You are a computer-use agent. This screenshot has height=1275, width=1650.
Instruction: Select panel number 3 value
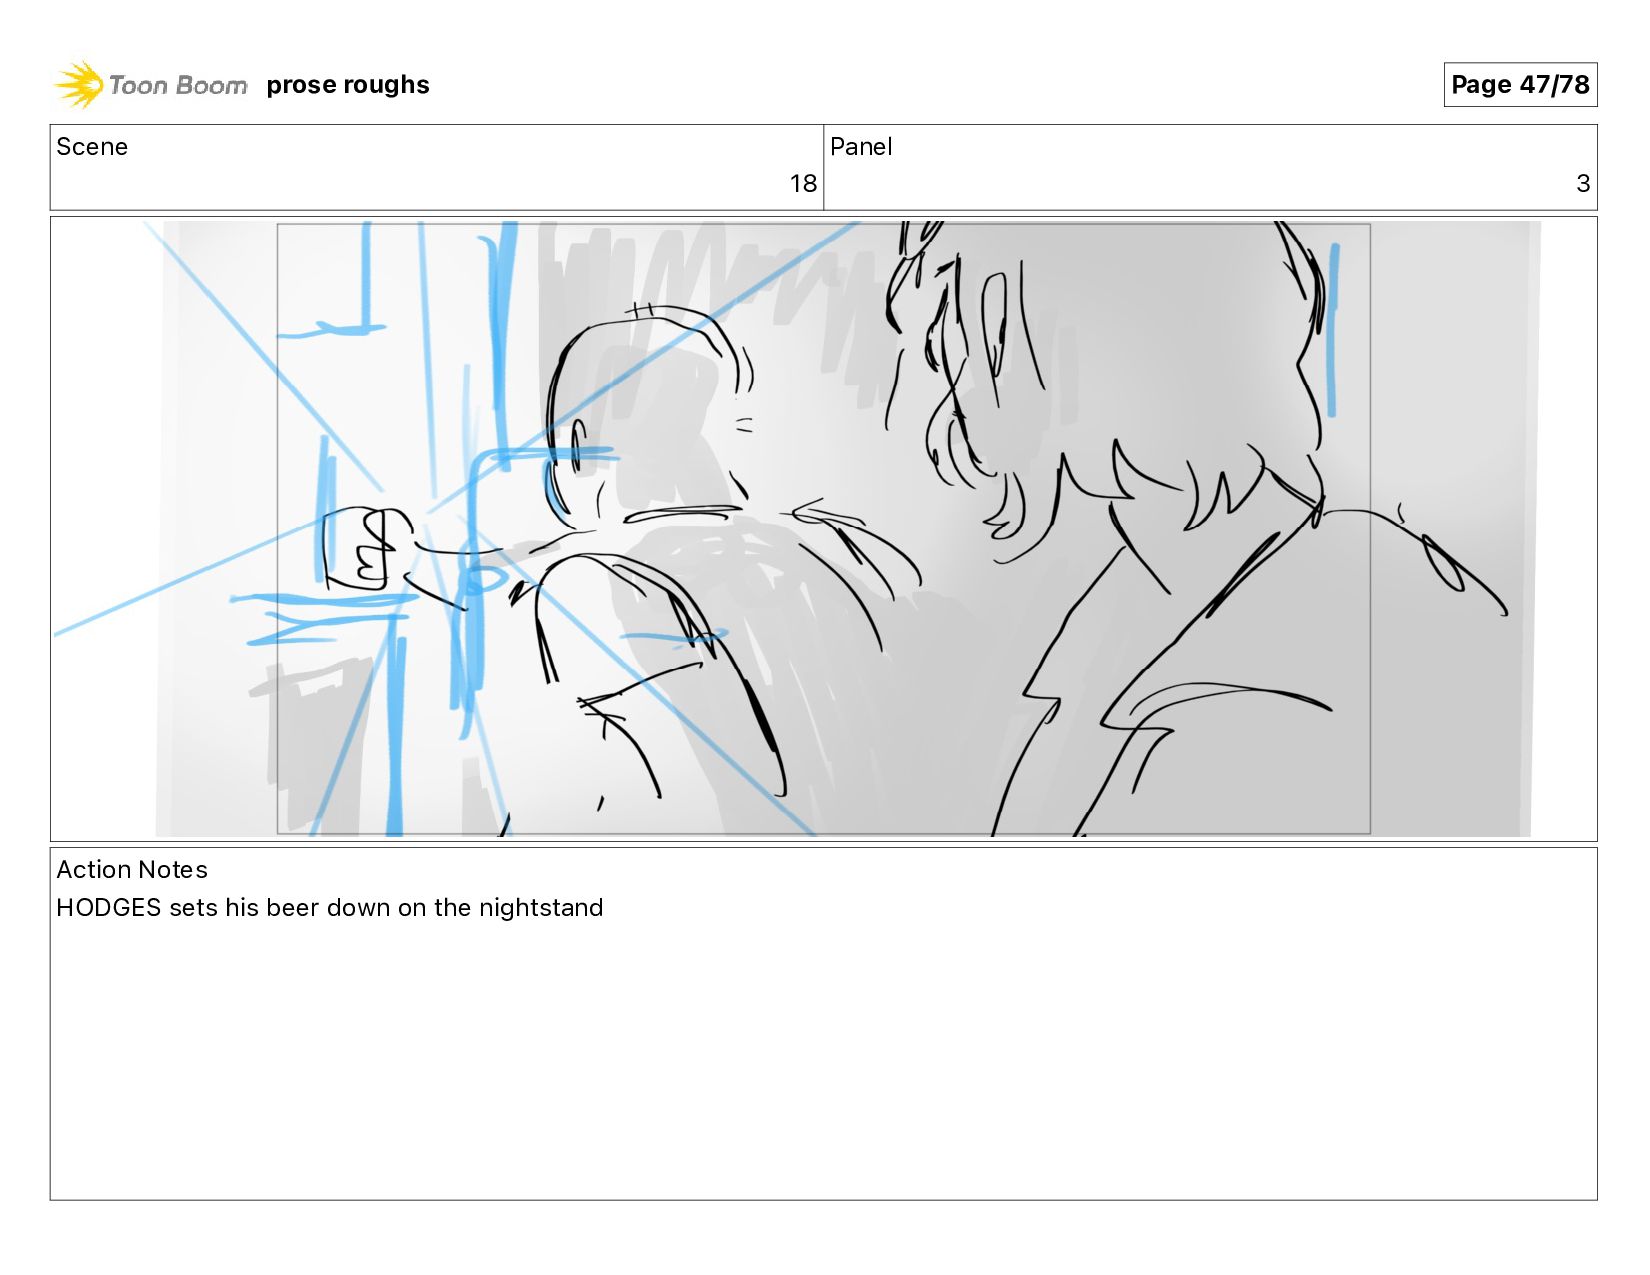[1583, 184]
